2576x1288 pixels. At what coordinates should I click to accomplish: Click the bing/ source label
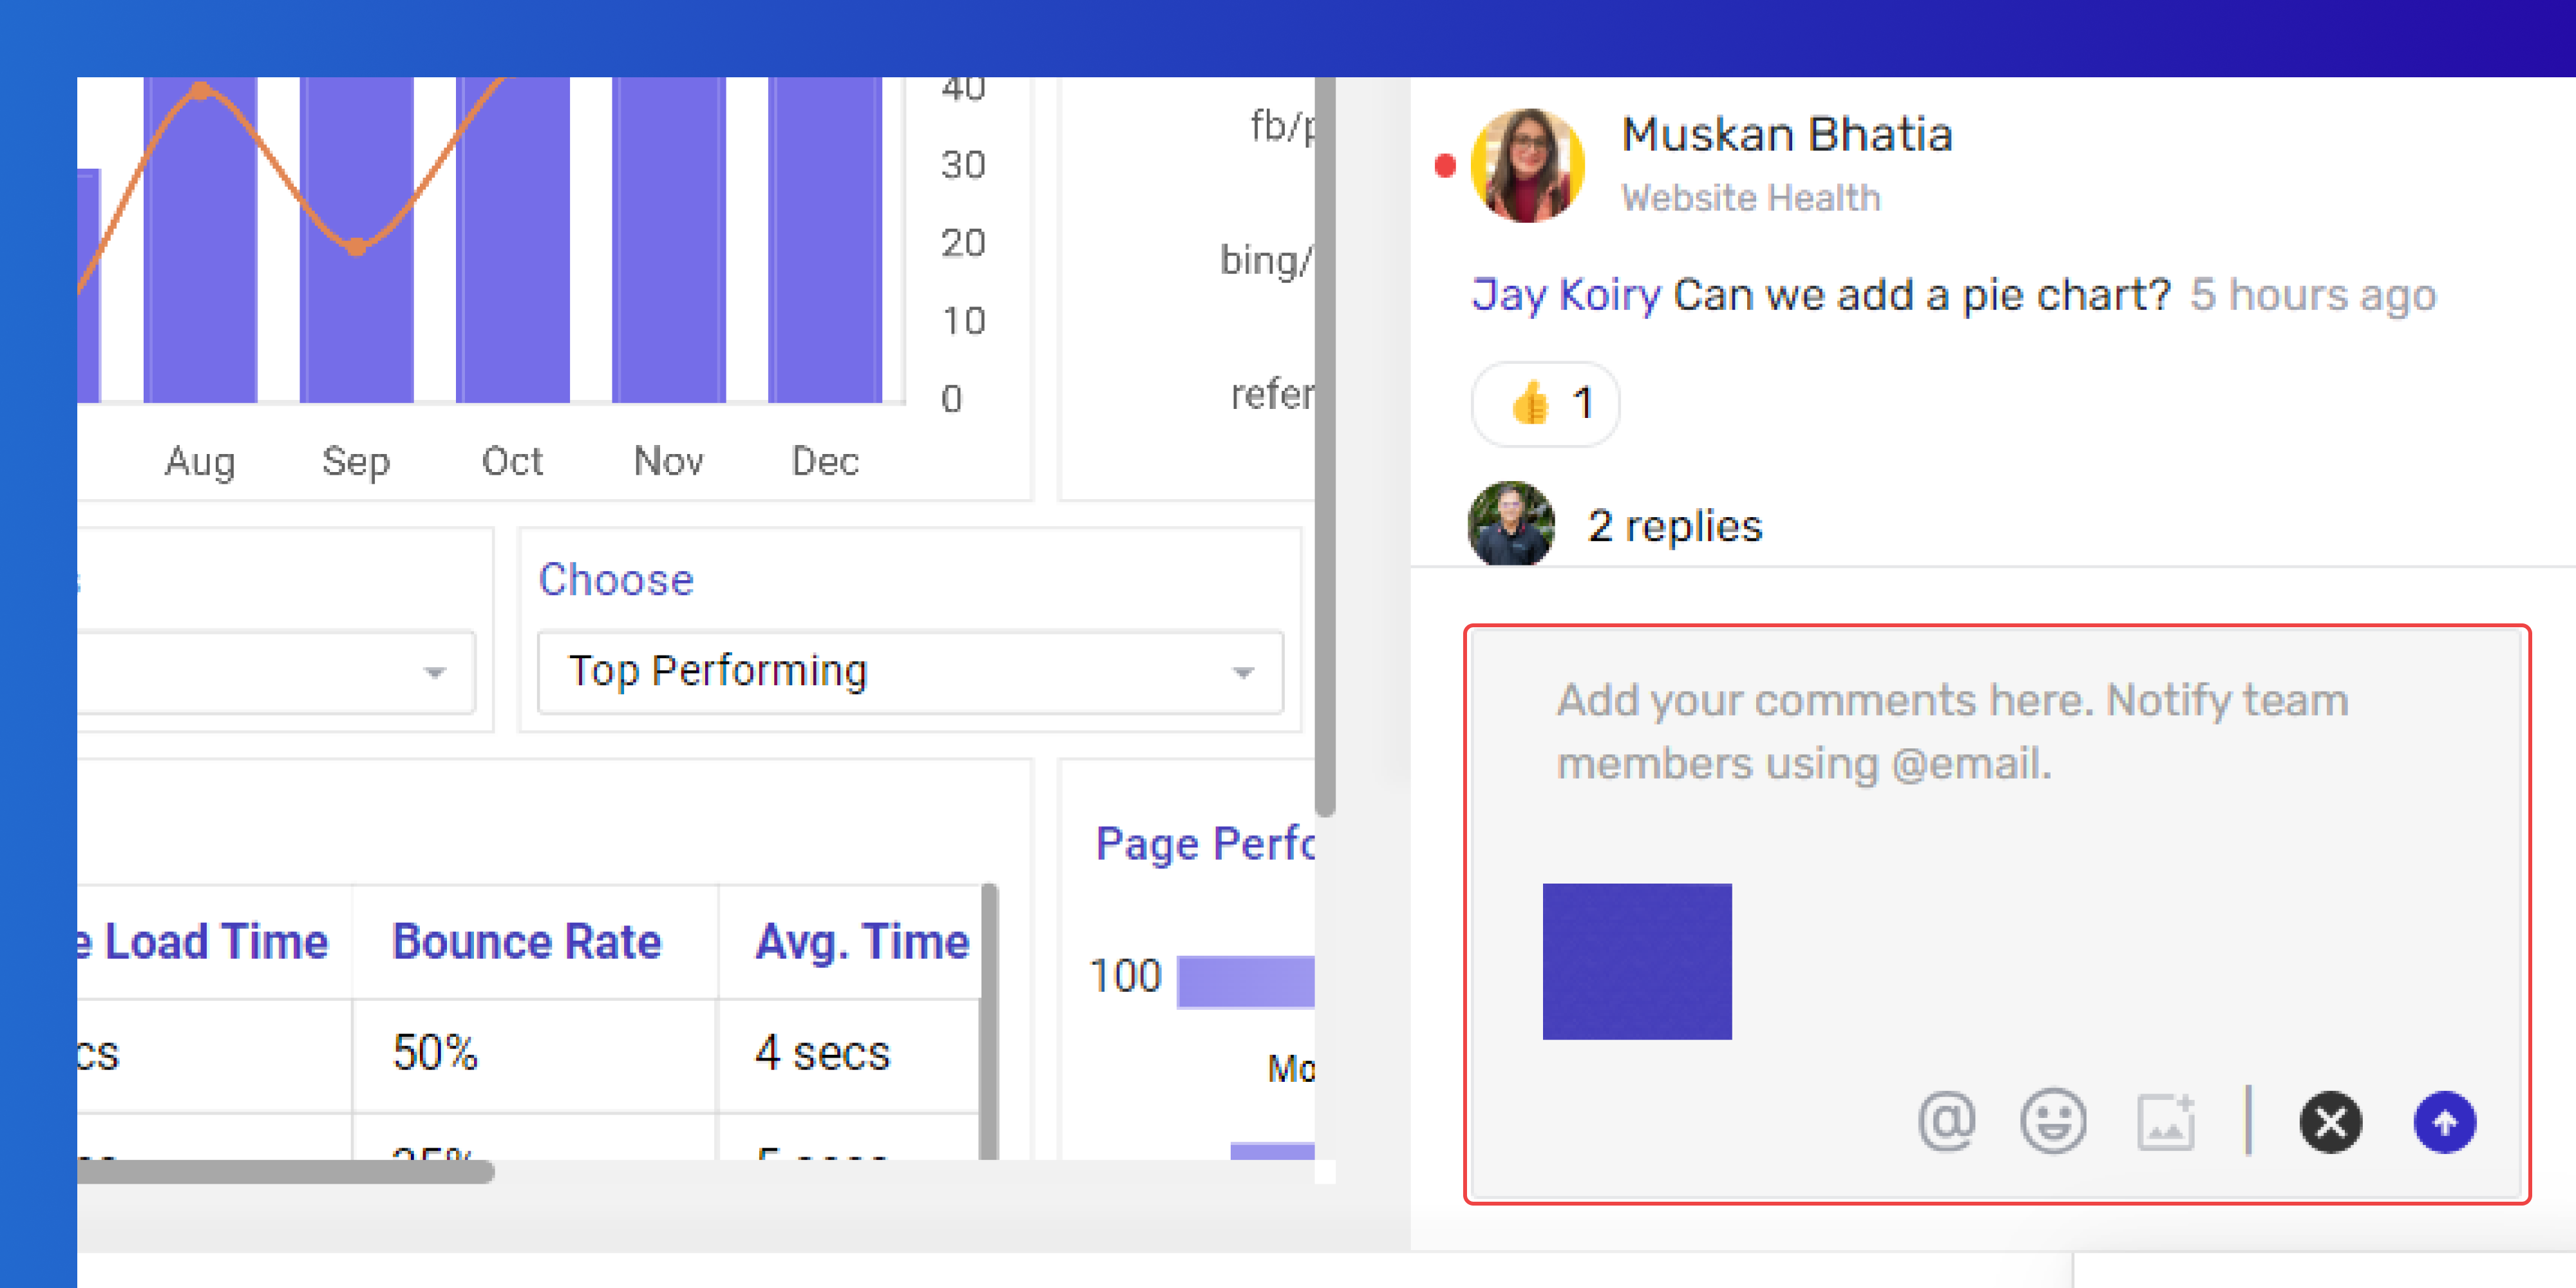click(x=1266, y=262)
